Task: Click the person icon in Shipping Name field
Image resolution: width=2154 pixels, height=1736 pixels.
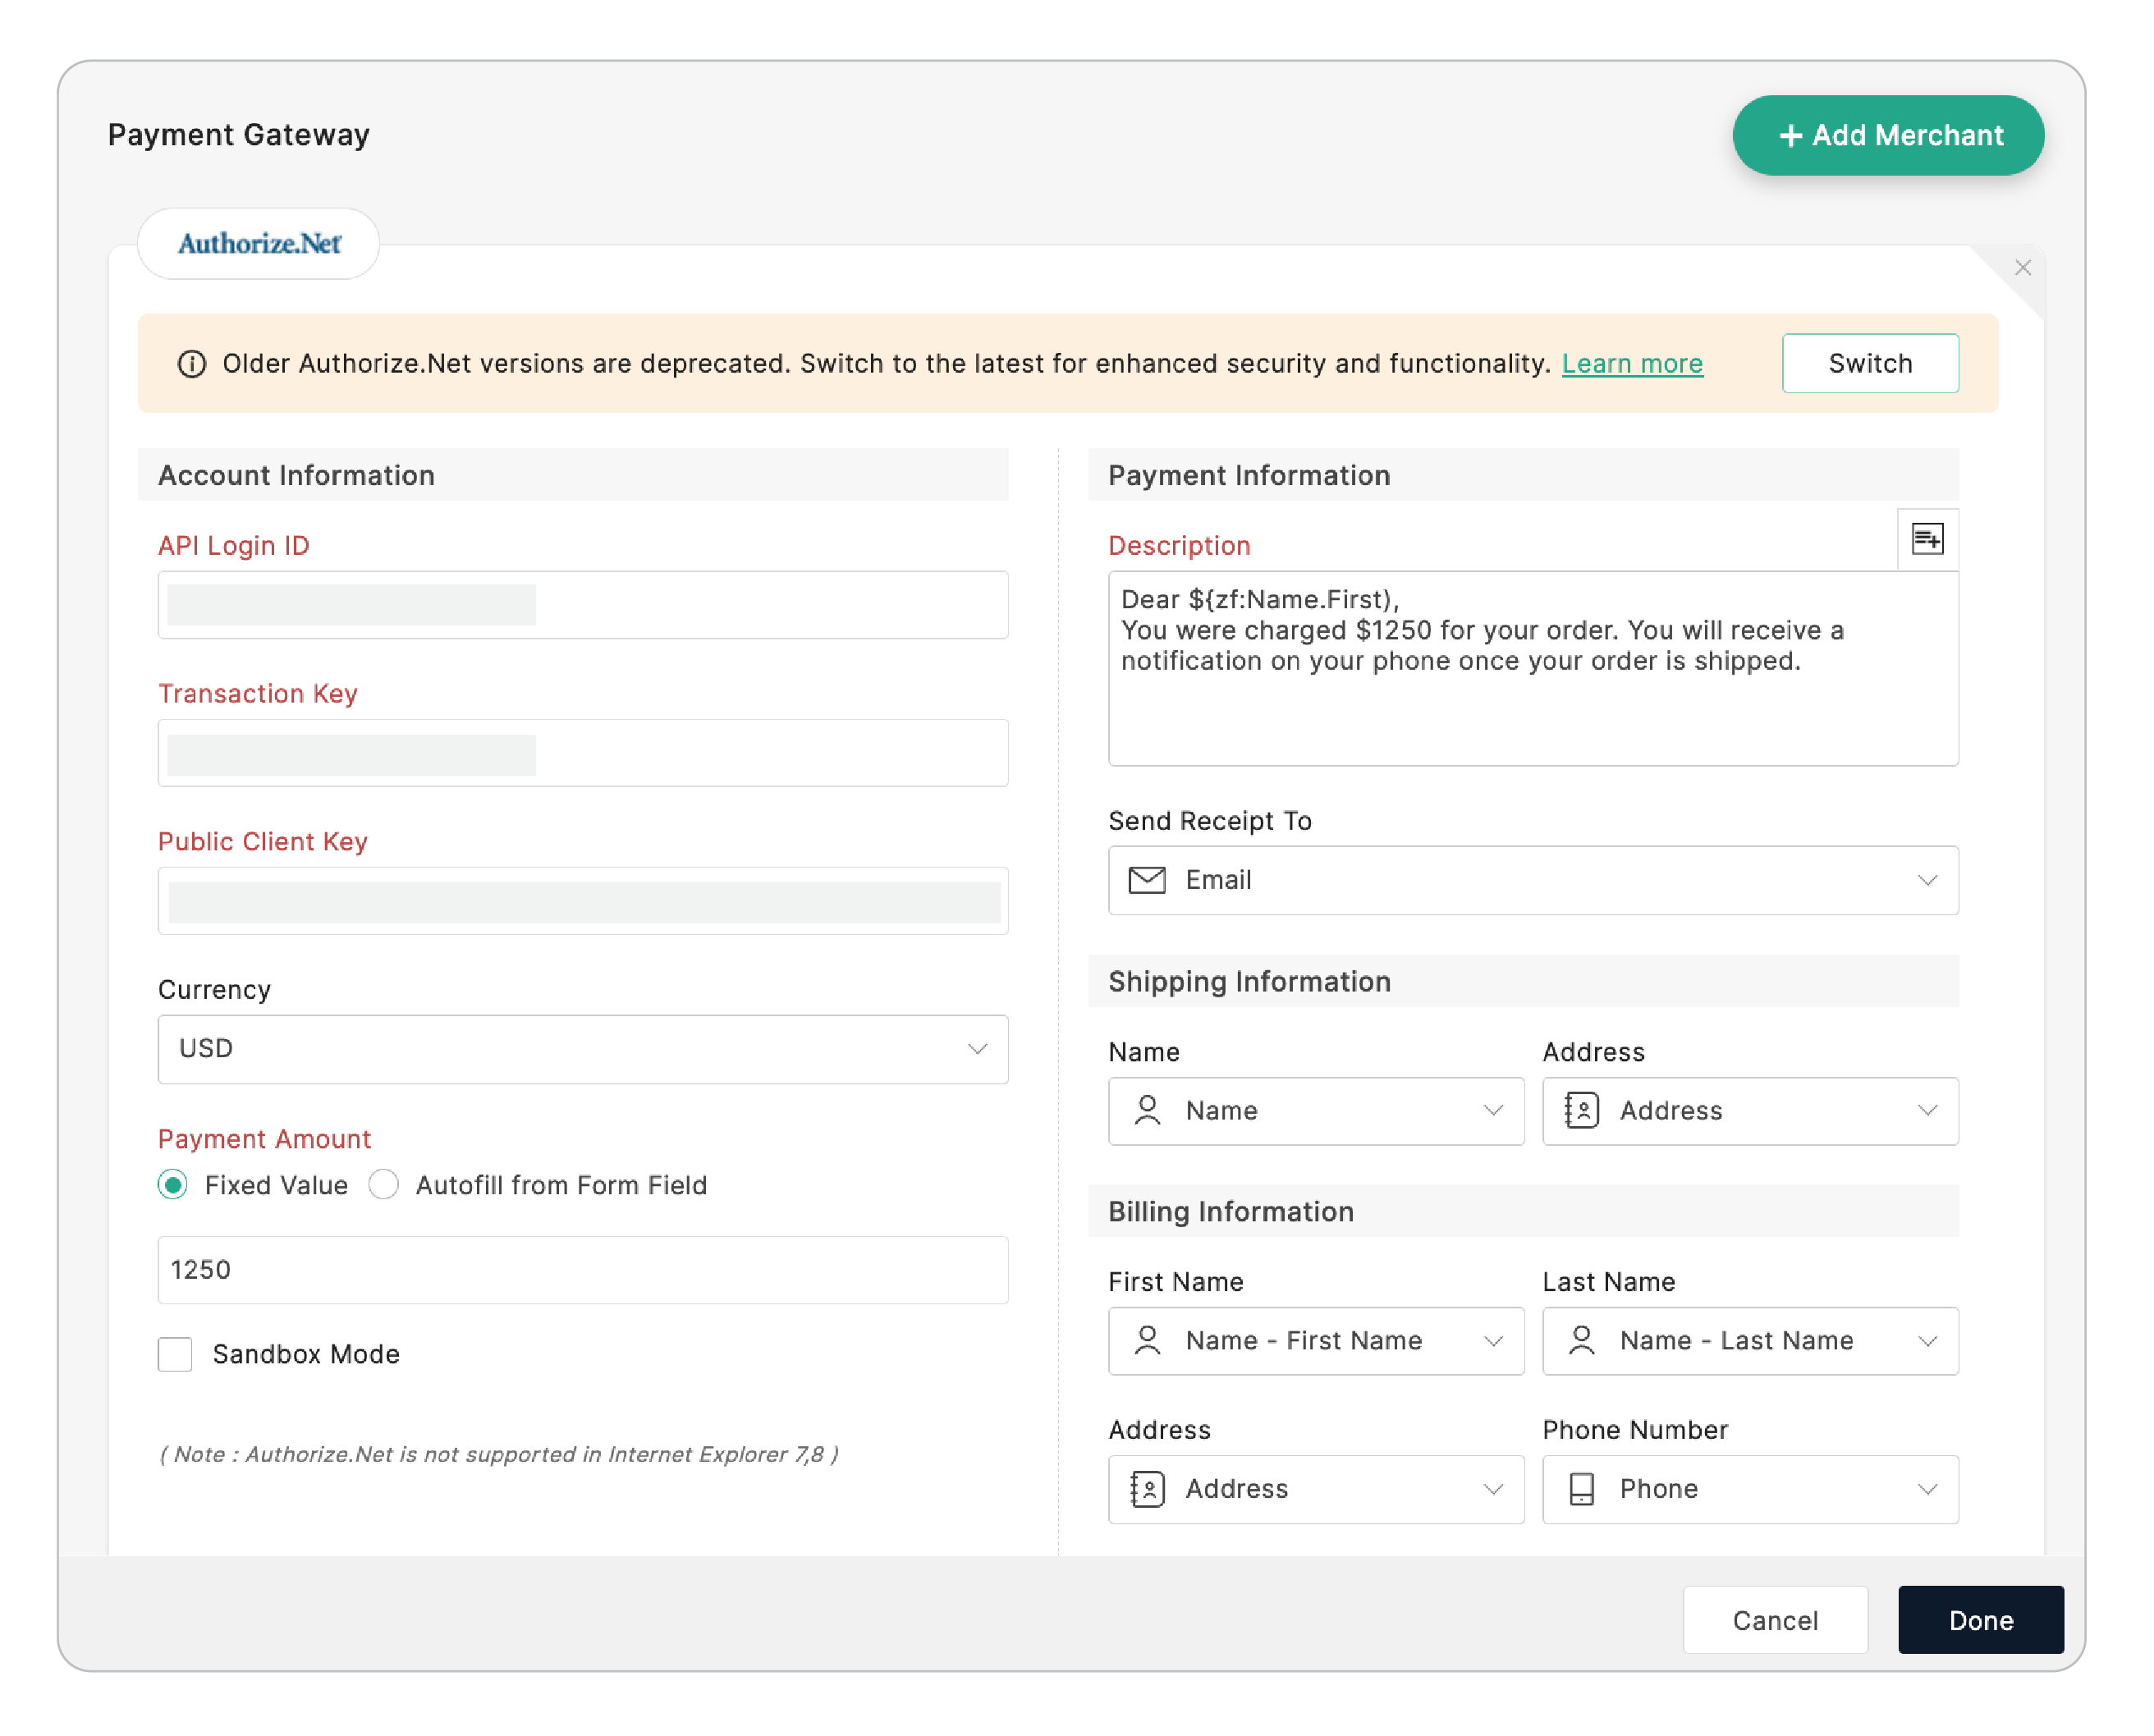Action: 1147,1110
